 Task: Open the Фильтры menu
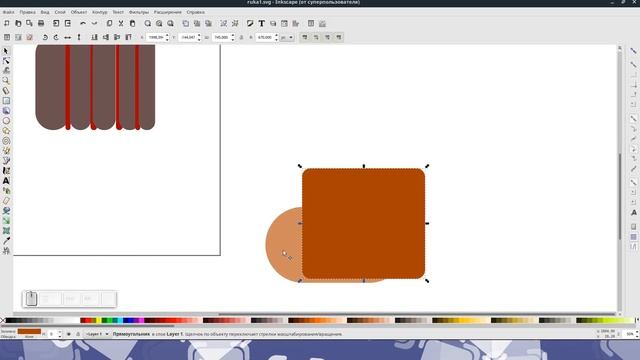click(139, 12)
